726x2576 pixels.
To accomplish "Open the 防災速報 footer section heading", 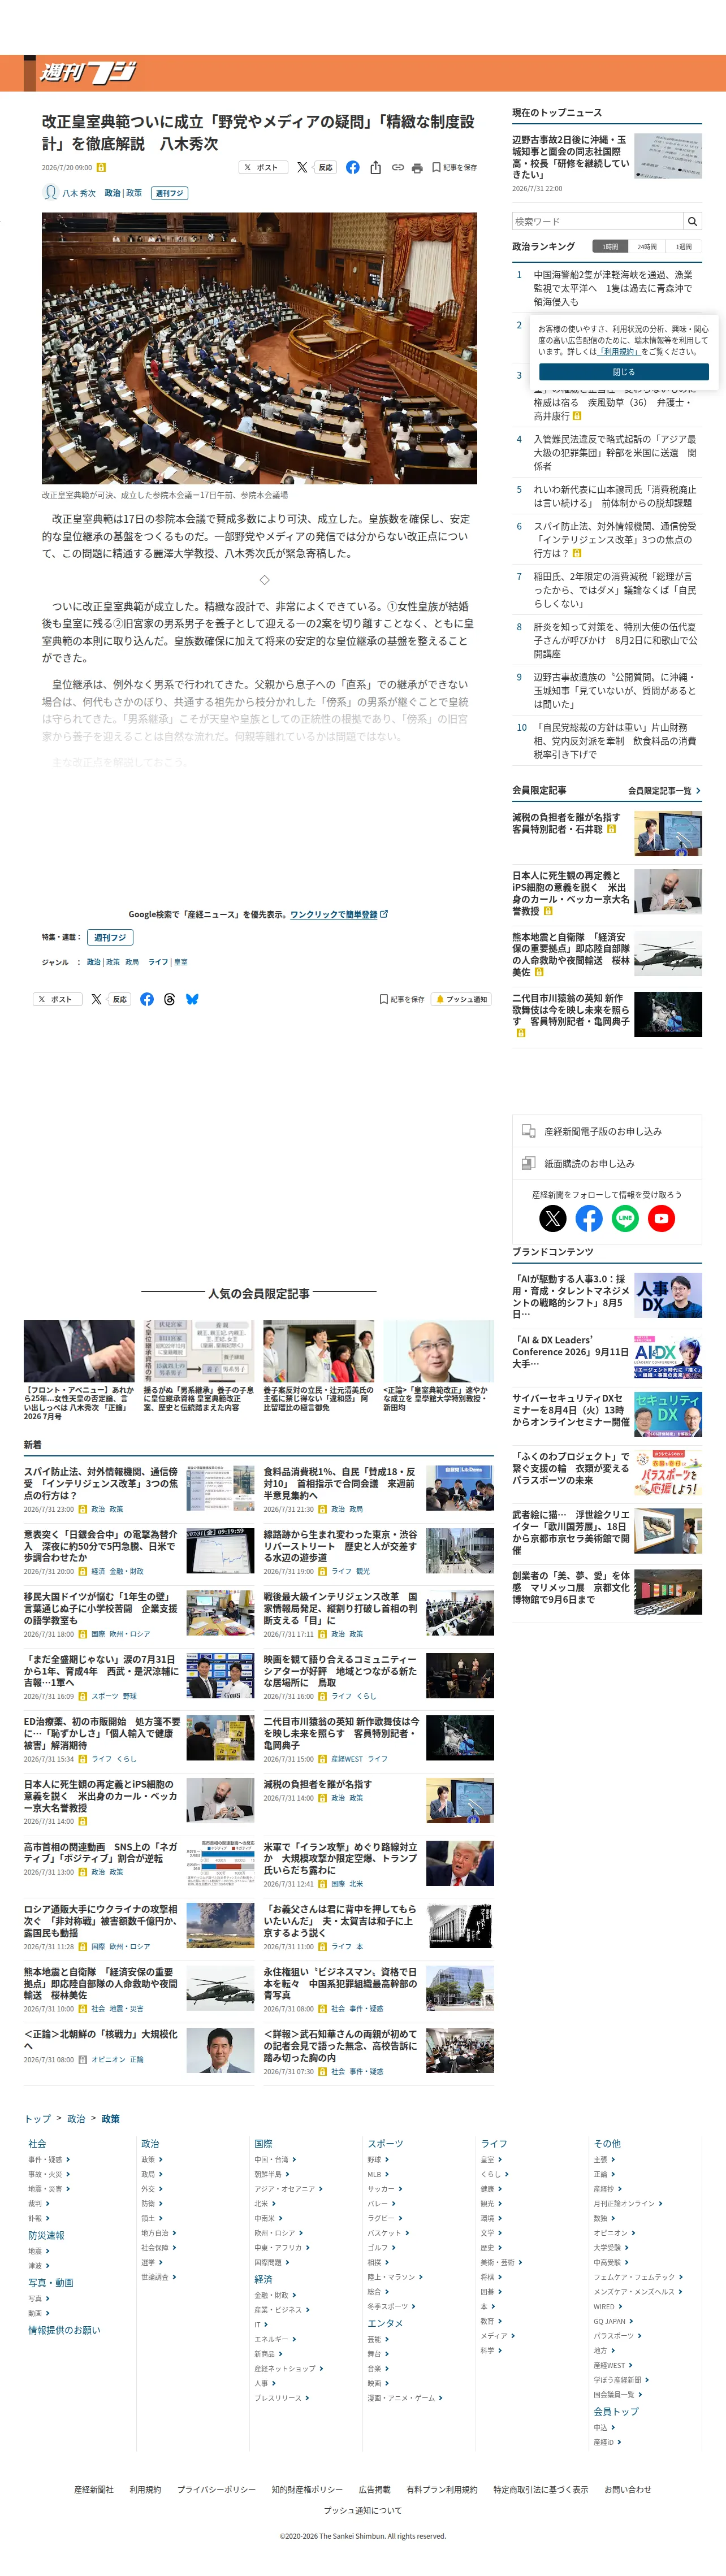I will pos(46,2235).
